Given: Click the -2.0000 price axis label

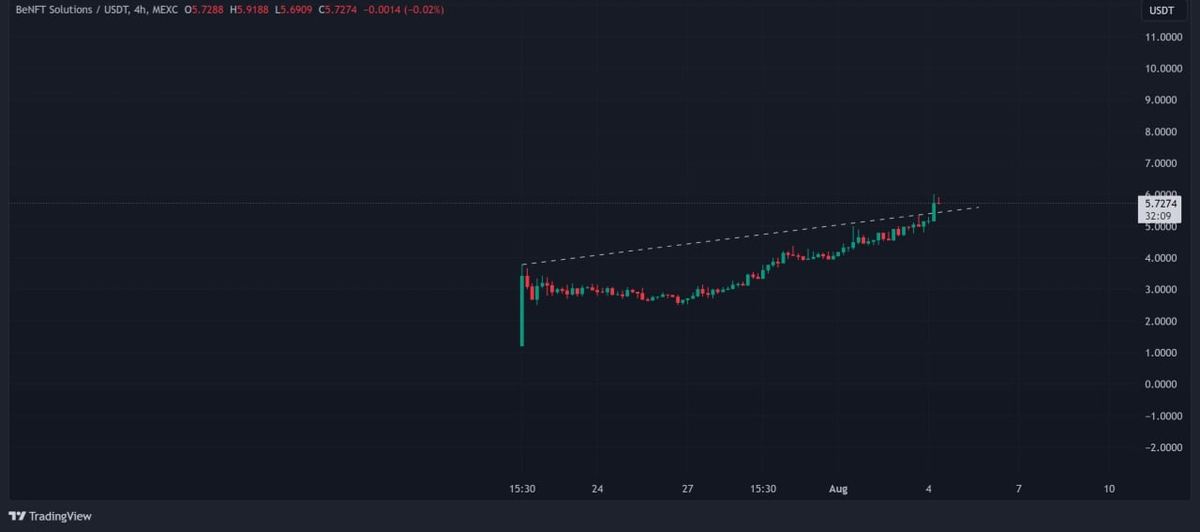Looking at the screenshot, I should pos(1164,447).
